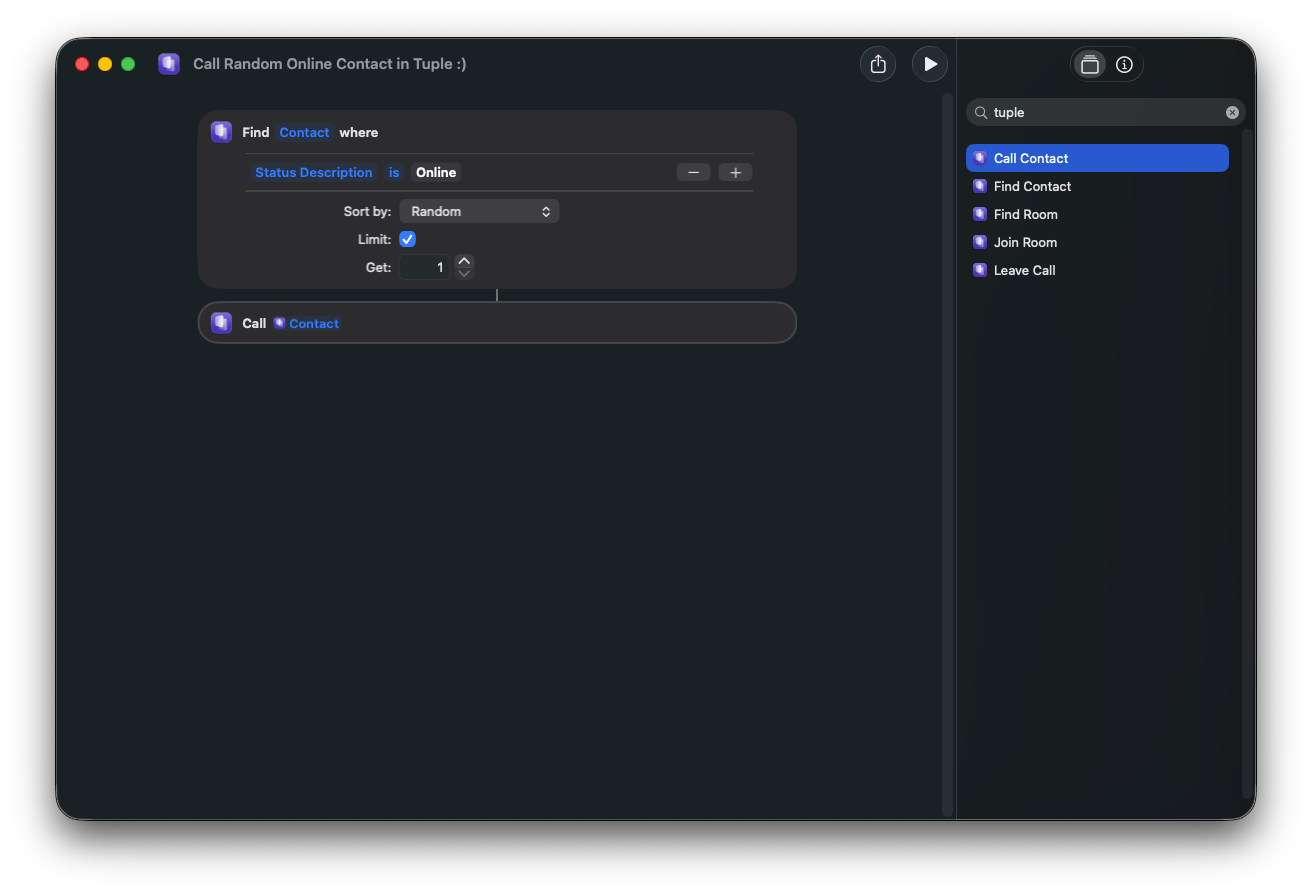Click shortcut icon next to title

tap(169, 64)
